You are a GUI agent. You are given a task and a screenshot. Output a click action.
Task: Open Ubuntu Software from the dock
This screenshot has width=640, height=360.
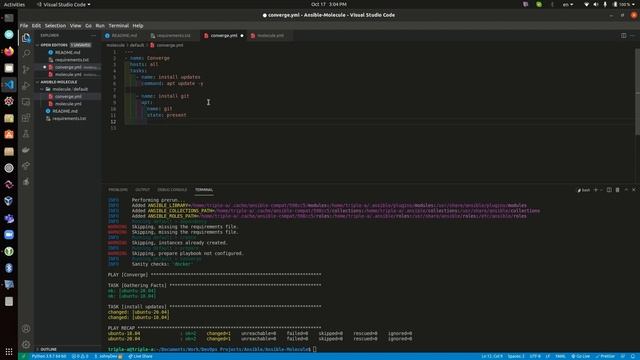9,134
